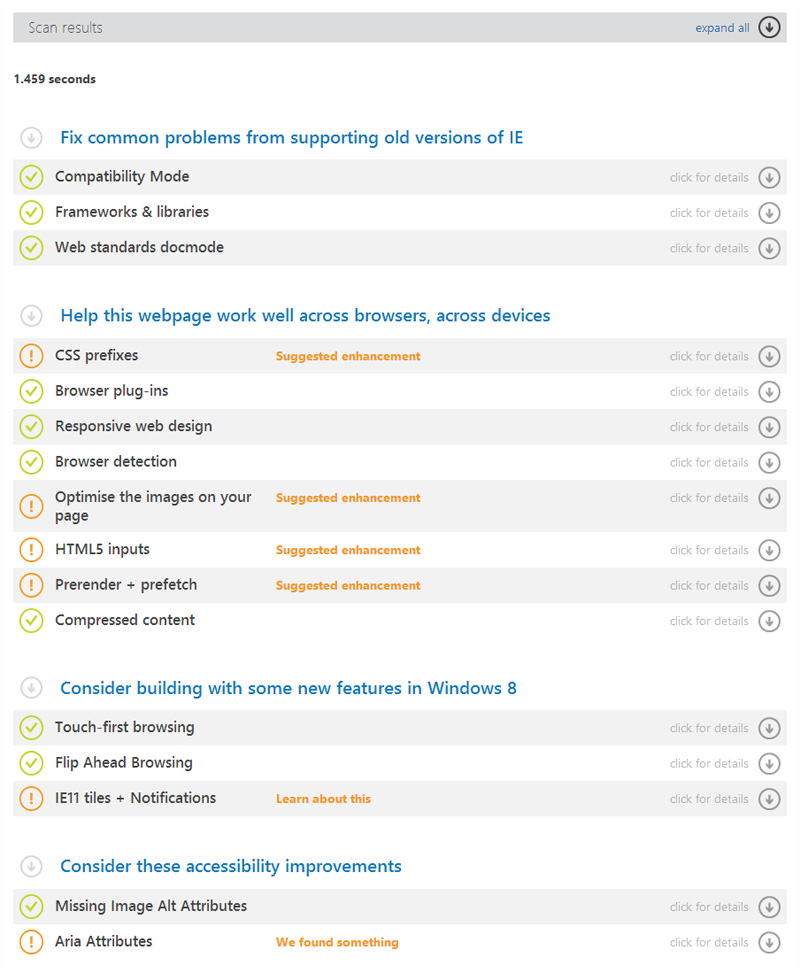The width and height of the screenshot is (800, 973).
Task: Expand details arrow for Frameworks & libraries
Action: (769, 213)
